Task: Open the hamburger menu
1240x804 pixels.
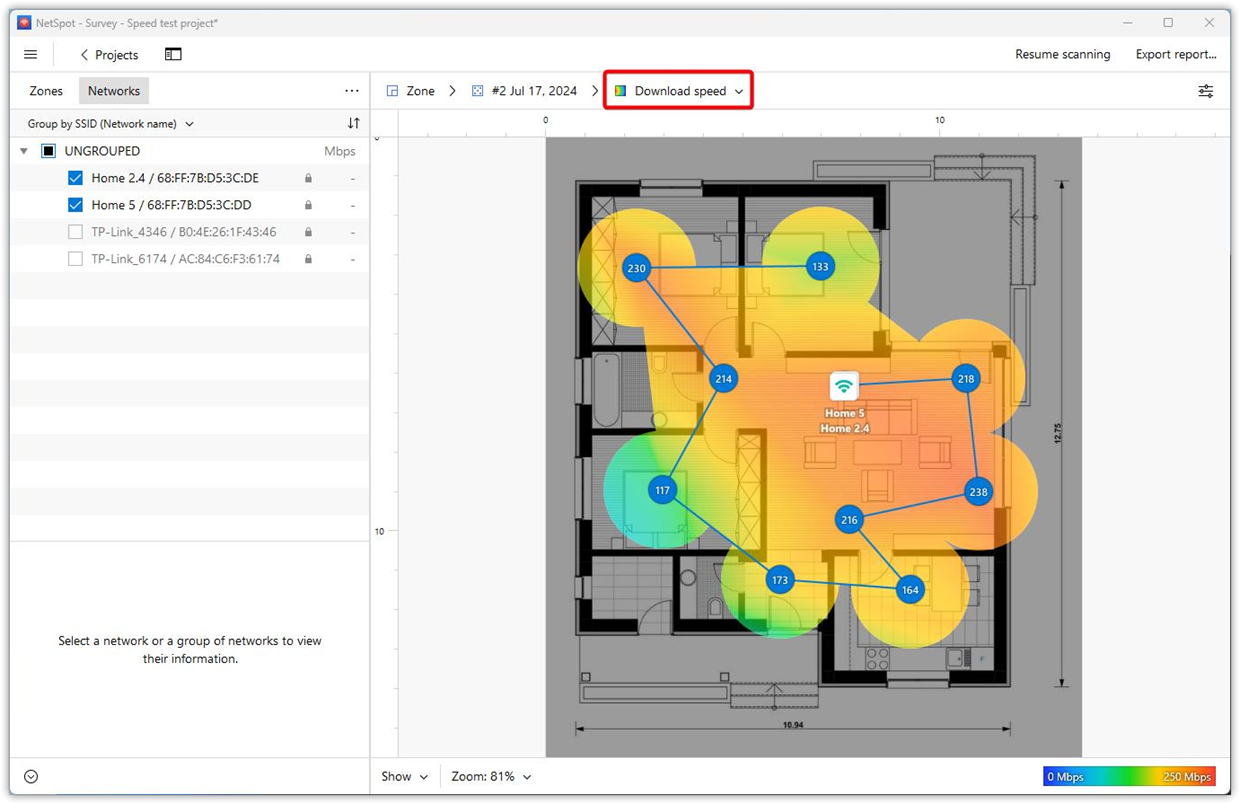Action: tap(30, 54)
